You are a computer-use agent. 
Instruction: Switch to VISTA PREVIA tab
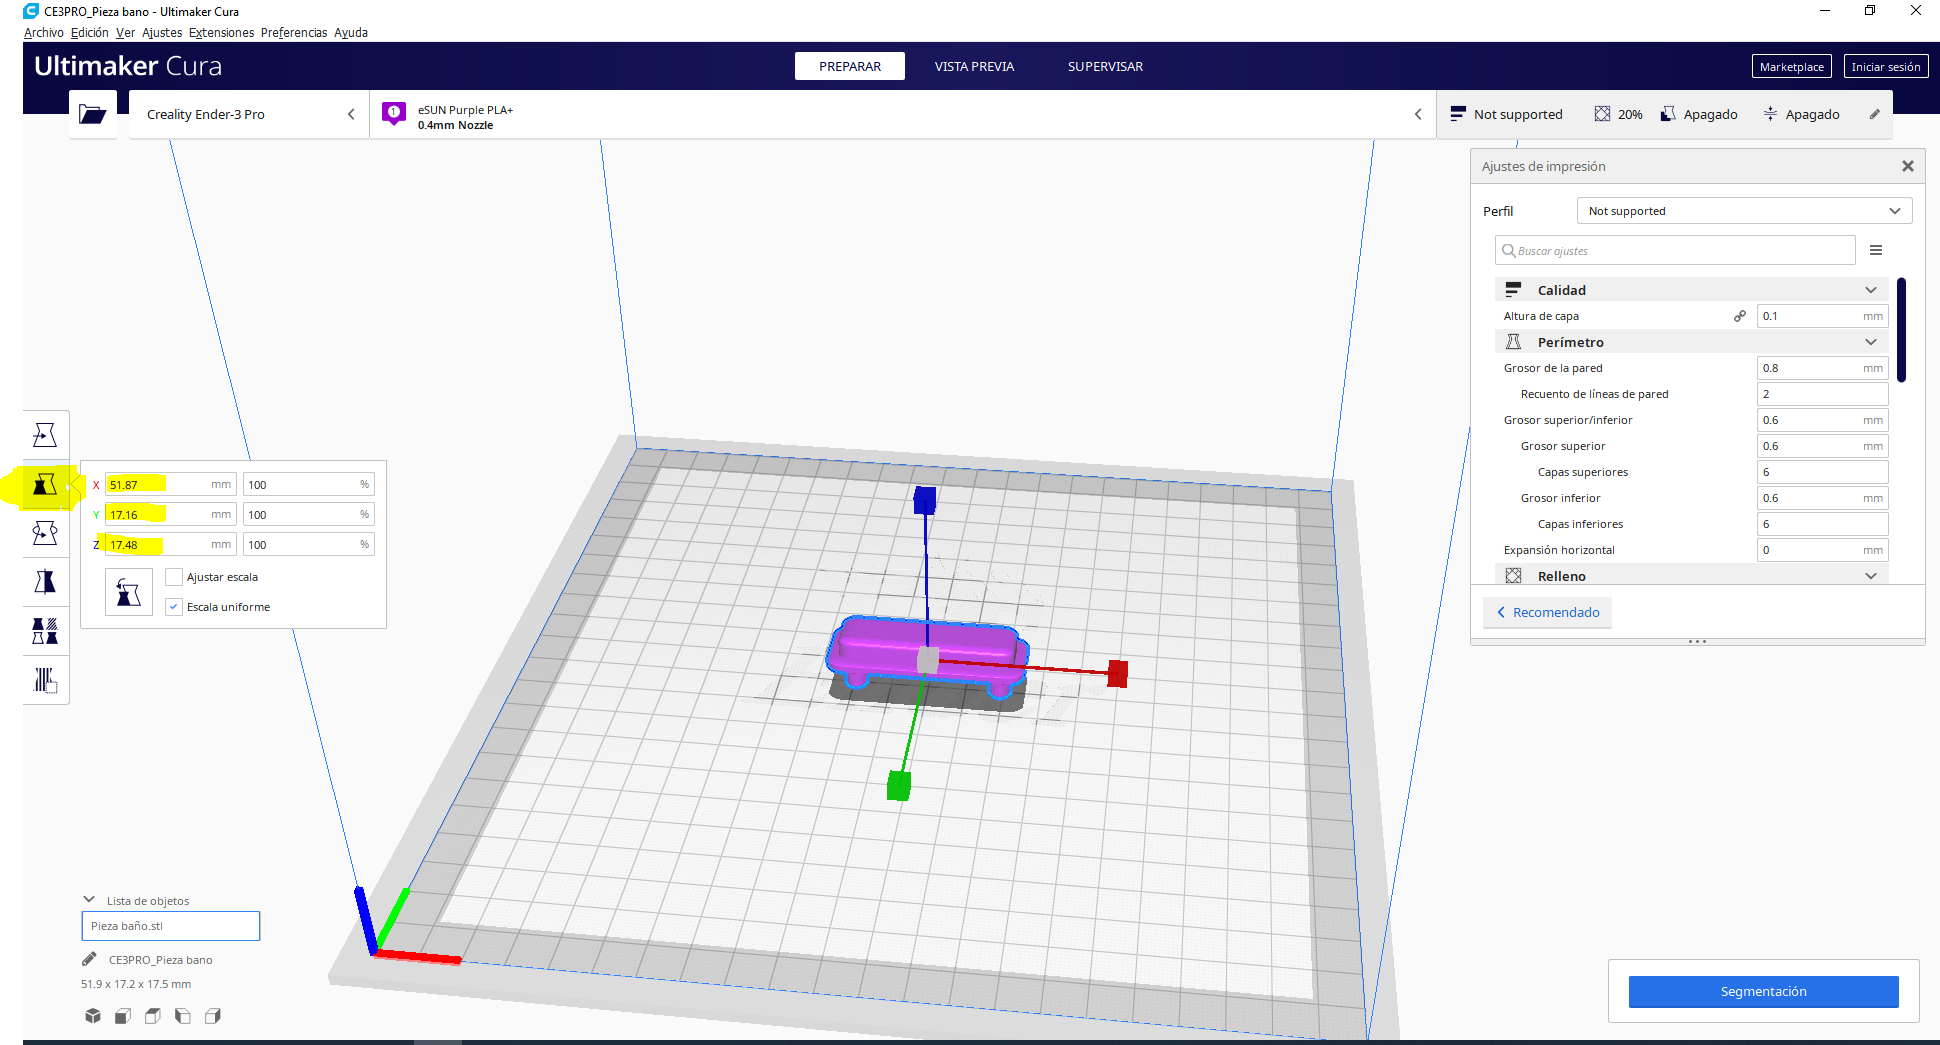tap(974, 66)
